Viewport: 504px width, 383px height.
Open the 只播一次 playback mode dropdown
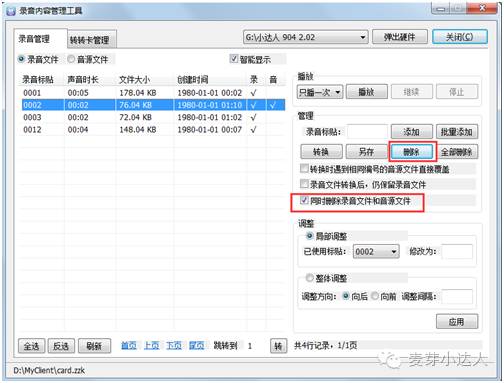click(x=319, y=92)
